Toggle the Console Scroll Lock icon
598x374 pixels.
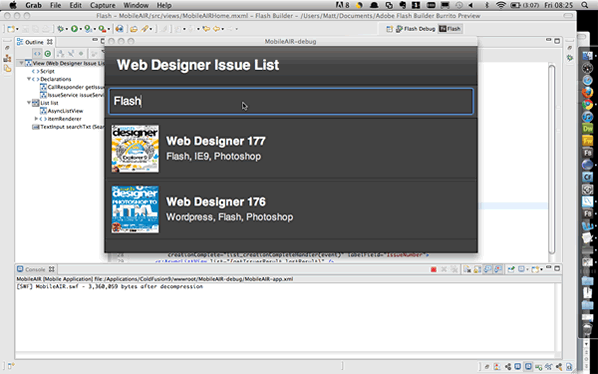point(477,270)
